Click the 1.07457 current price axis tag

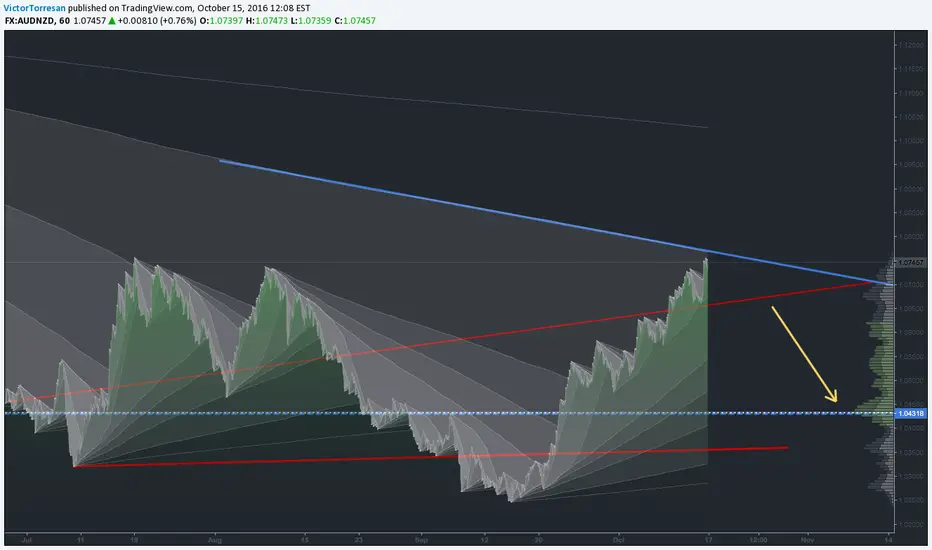(x=910, y=262)
